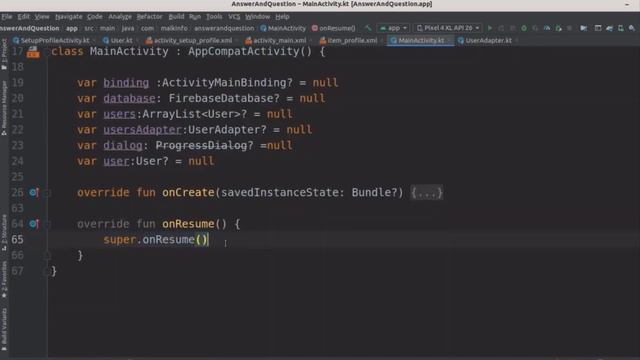Open the Window menu
This screenshot has height=360, width=640.
point(257,17)
